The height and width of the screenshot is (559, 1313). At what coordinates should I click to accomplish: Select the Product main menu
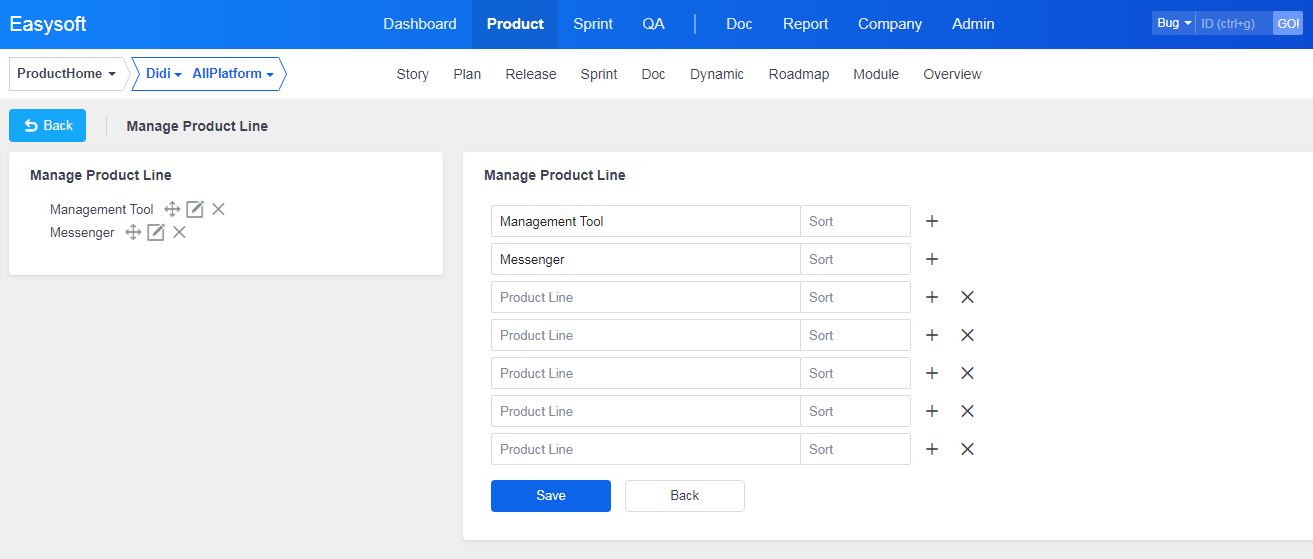[x=515, y=24]
